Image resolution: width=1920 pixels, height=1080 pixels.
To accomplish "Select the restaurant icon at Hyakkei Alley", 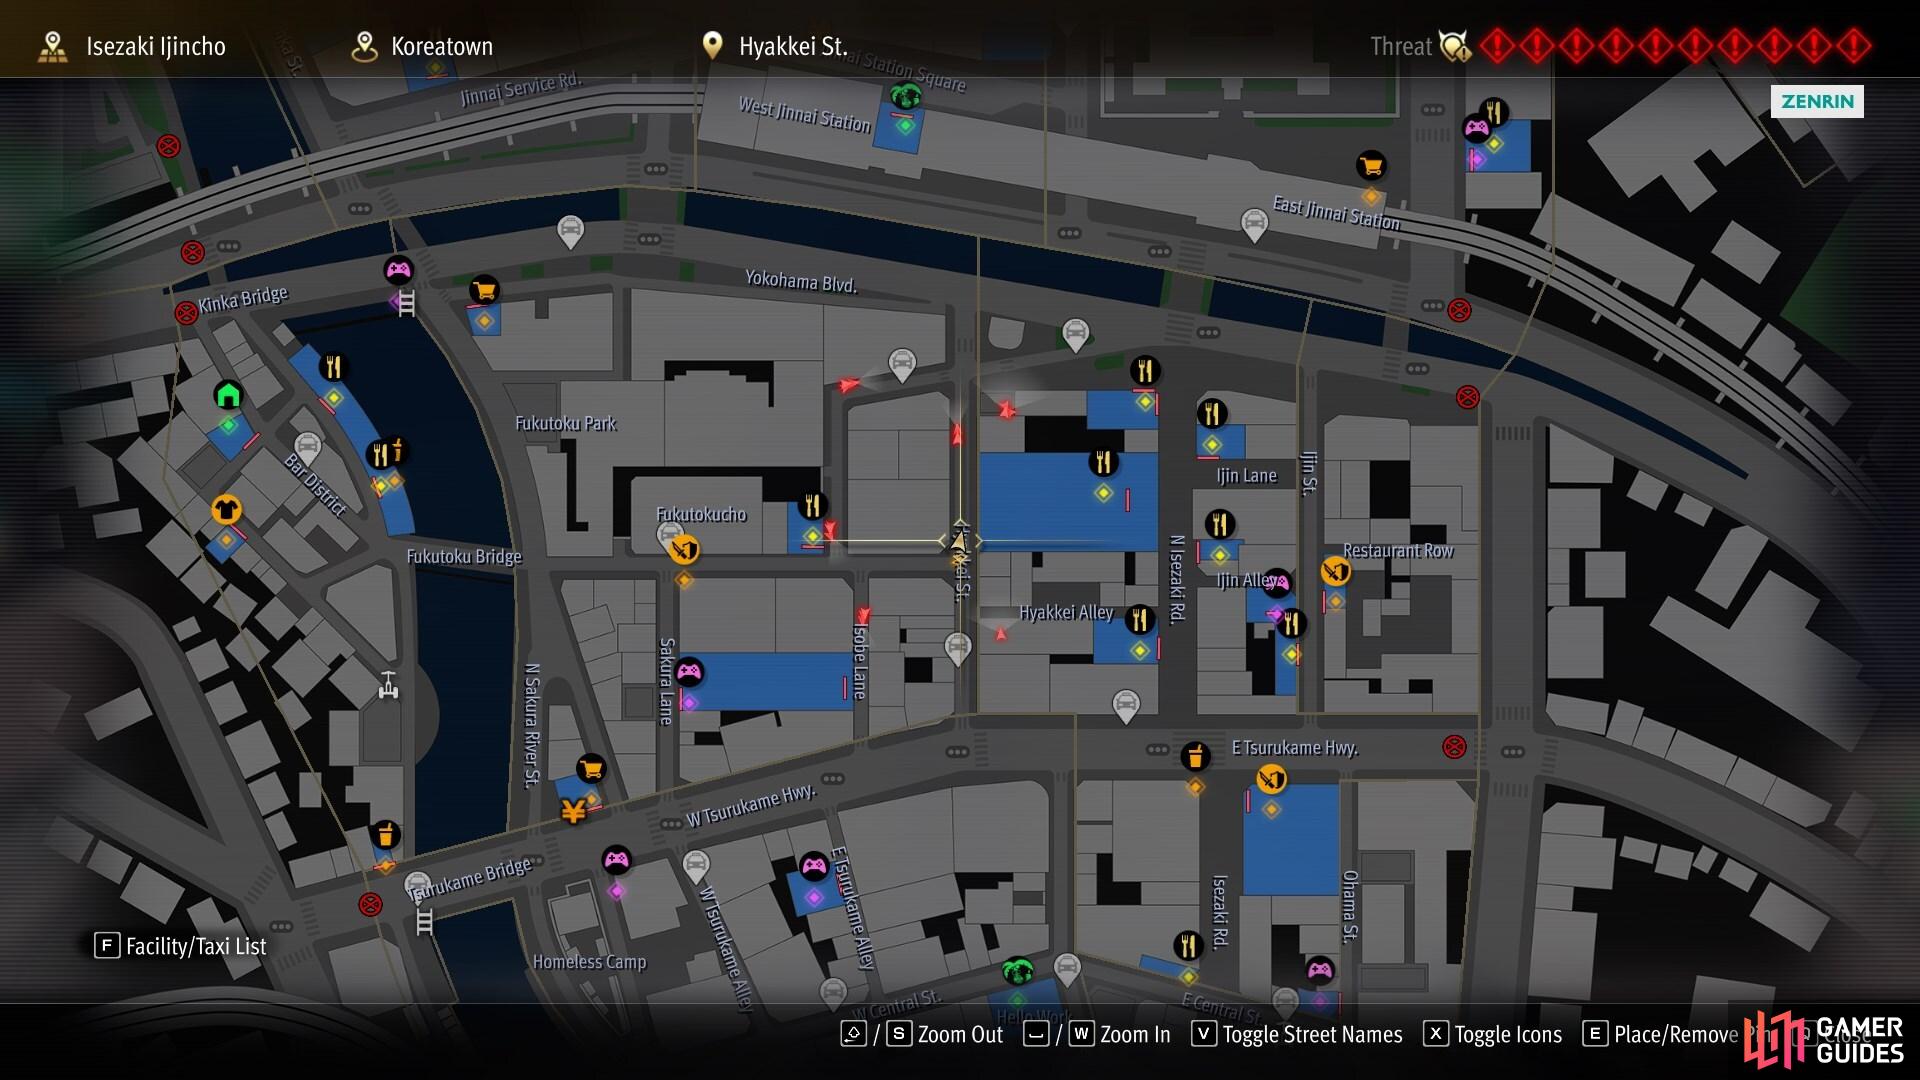I will click(x=1140, y=620).
